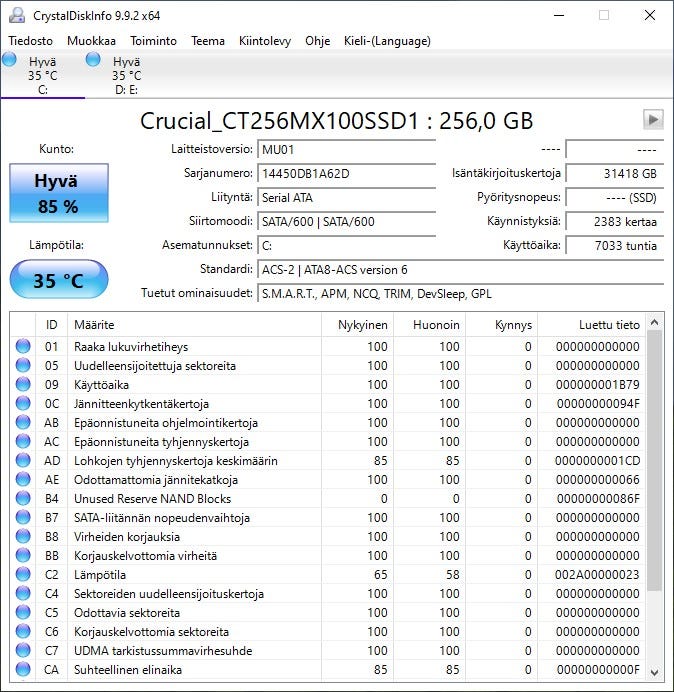Click status icon of Epäonnistuneita tyhjennyskertoja row
The image size is (674, 692).
23,441
